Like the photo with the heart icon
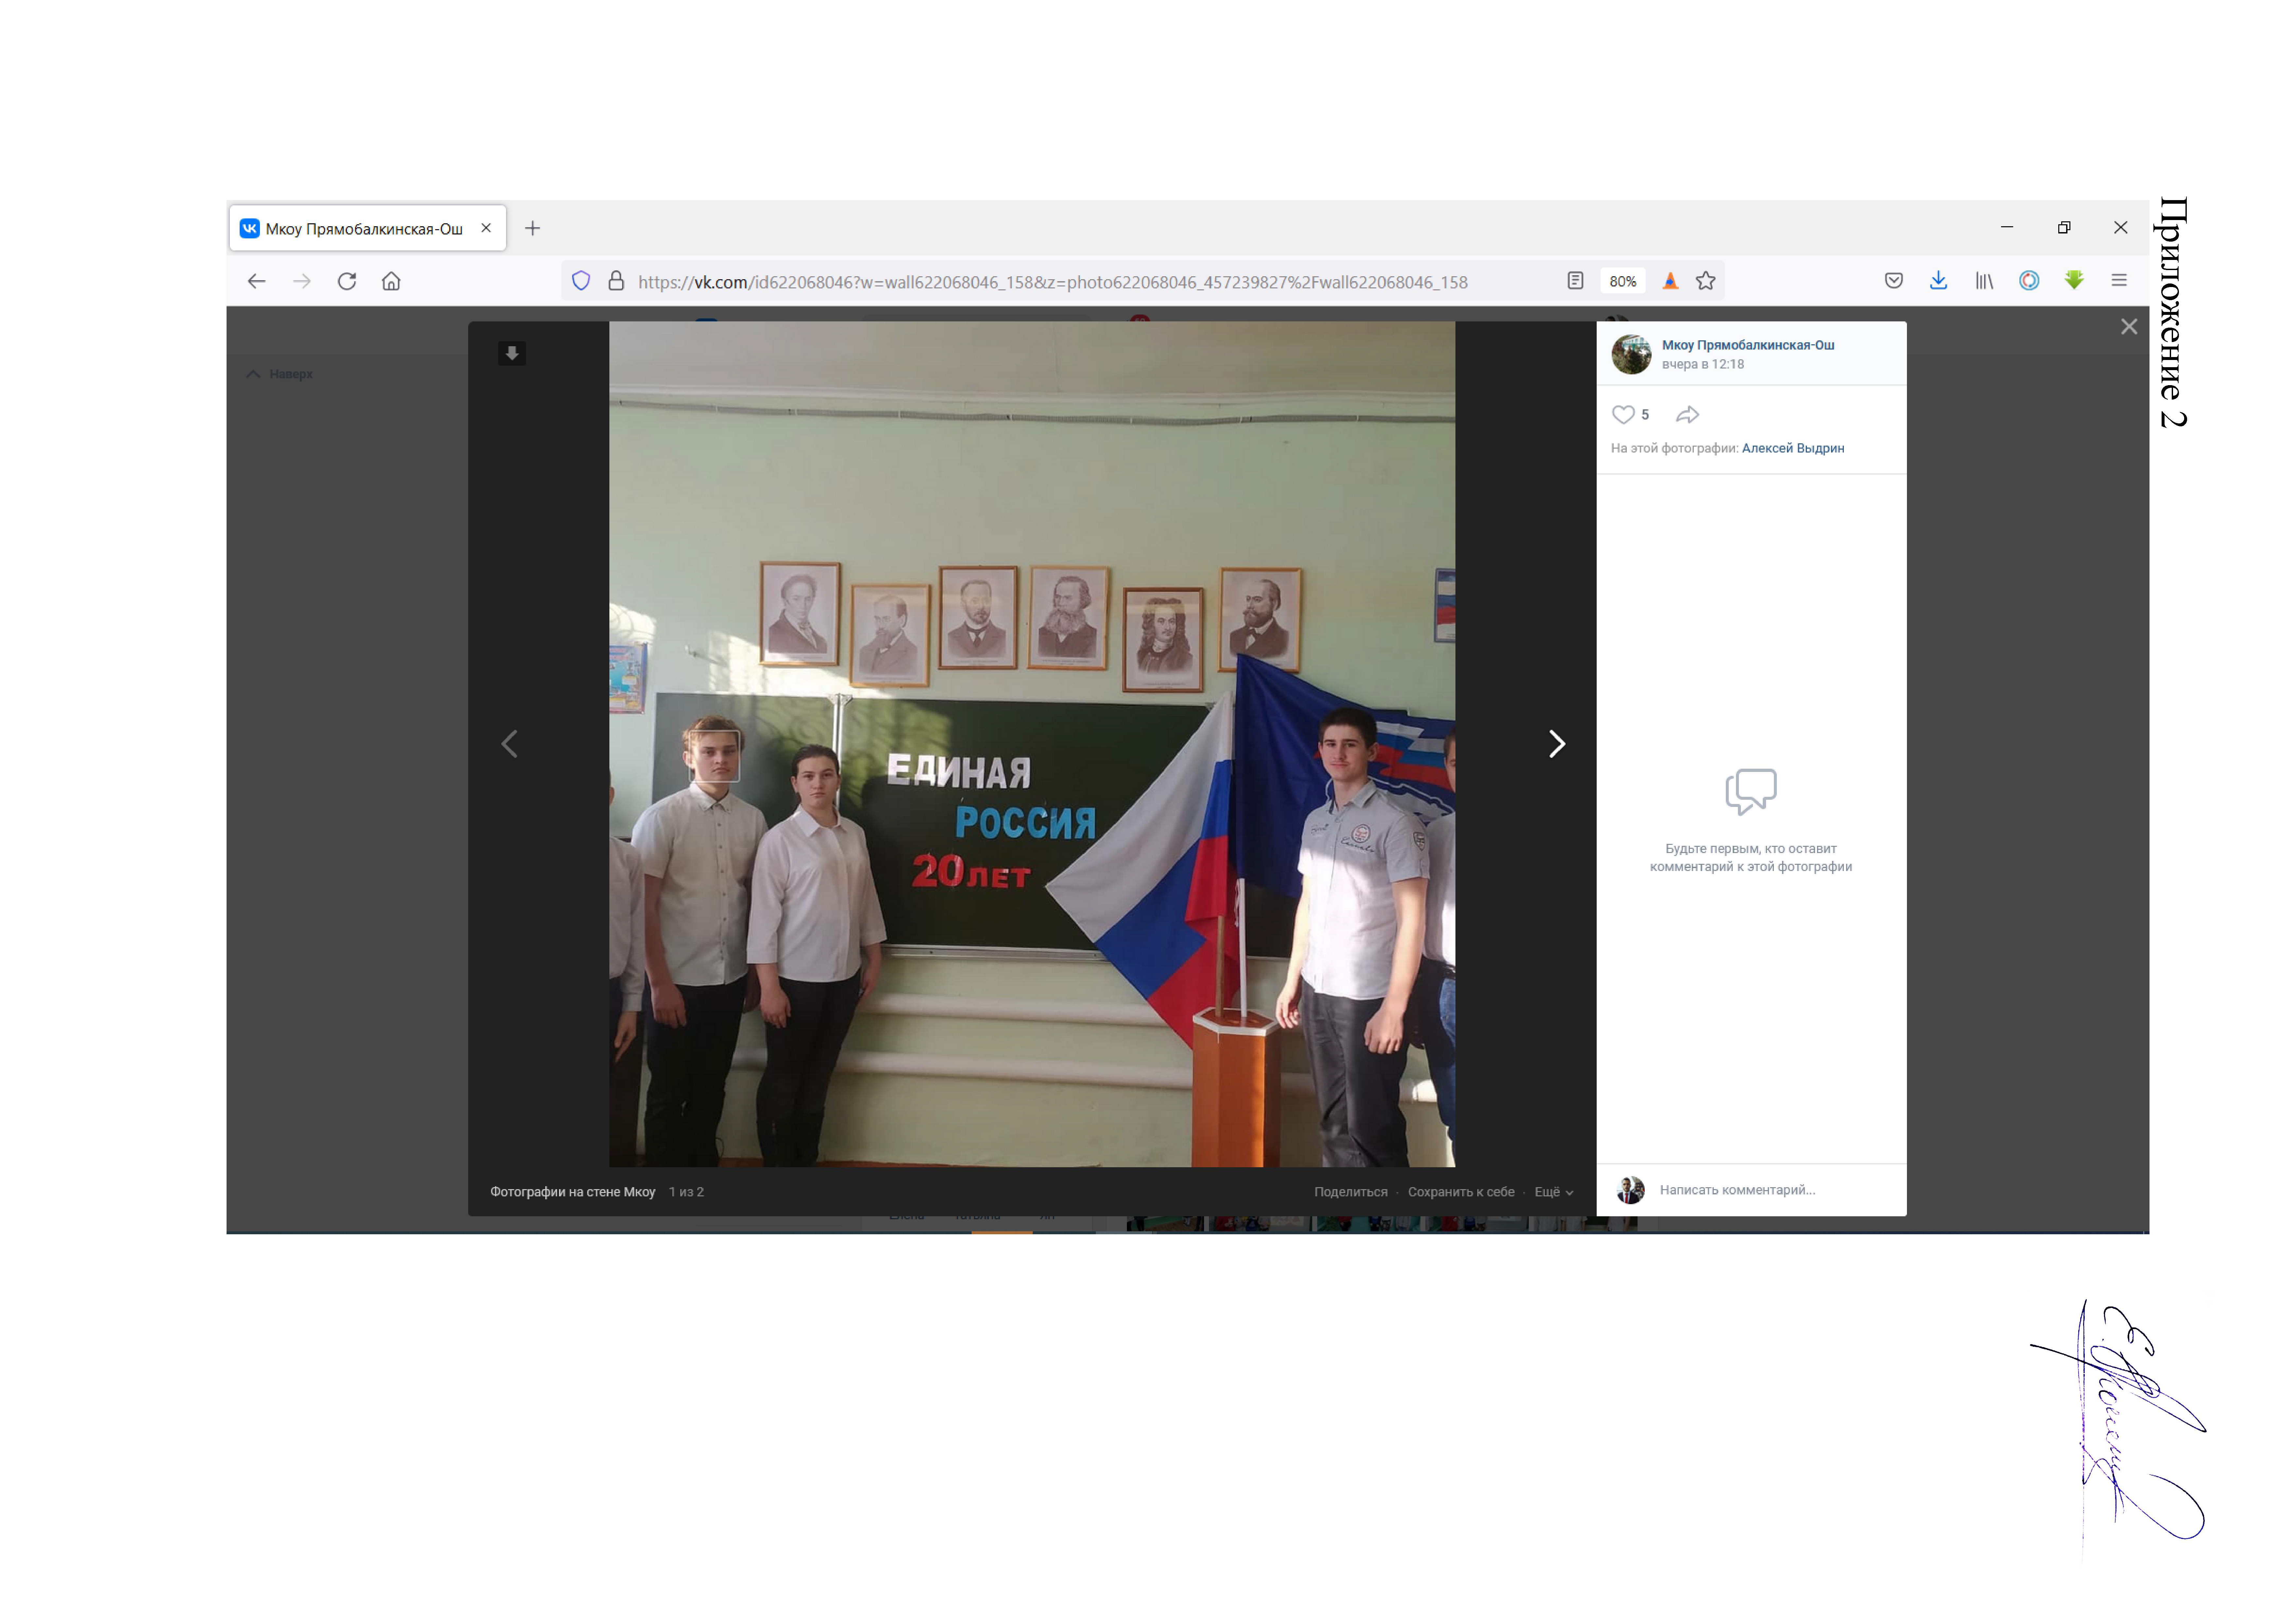Screen dimensions: 2294x1624 pyautogui.click(x=1623, y=415)
